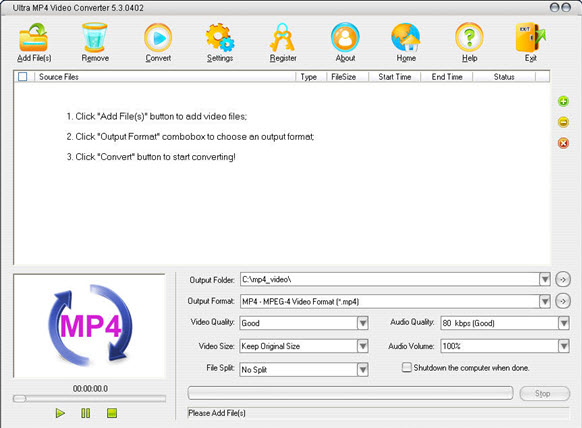
Task: Click the 'Please Add File(s)' status text
Action: click(x=217, y=413)
